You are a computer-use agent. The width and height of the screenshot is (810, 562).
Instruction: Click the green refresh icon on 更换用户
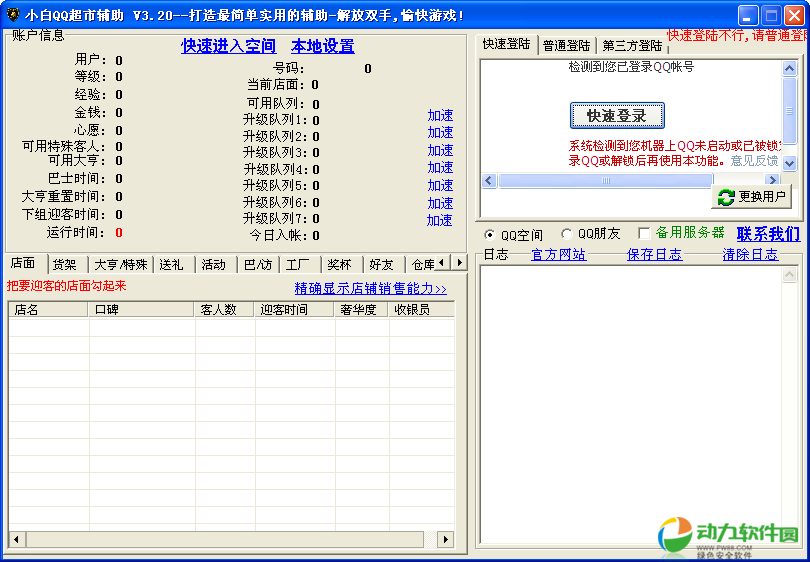point(726,197)
